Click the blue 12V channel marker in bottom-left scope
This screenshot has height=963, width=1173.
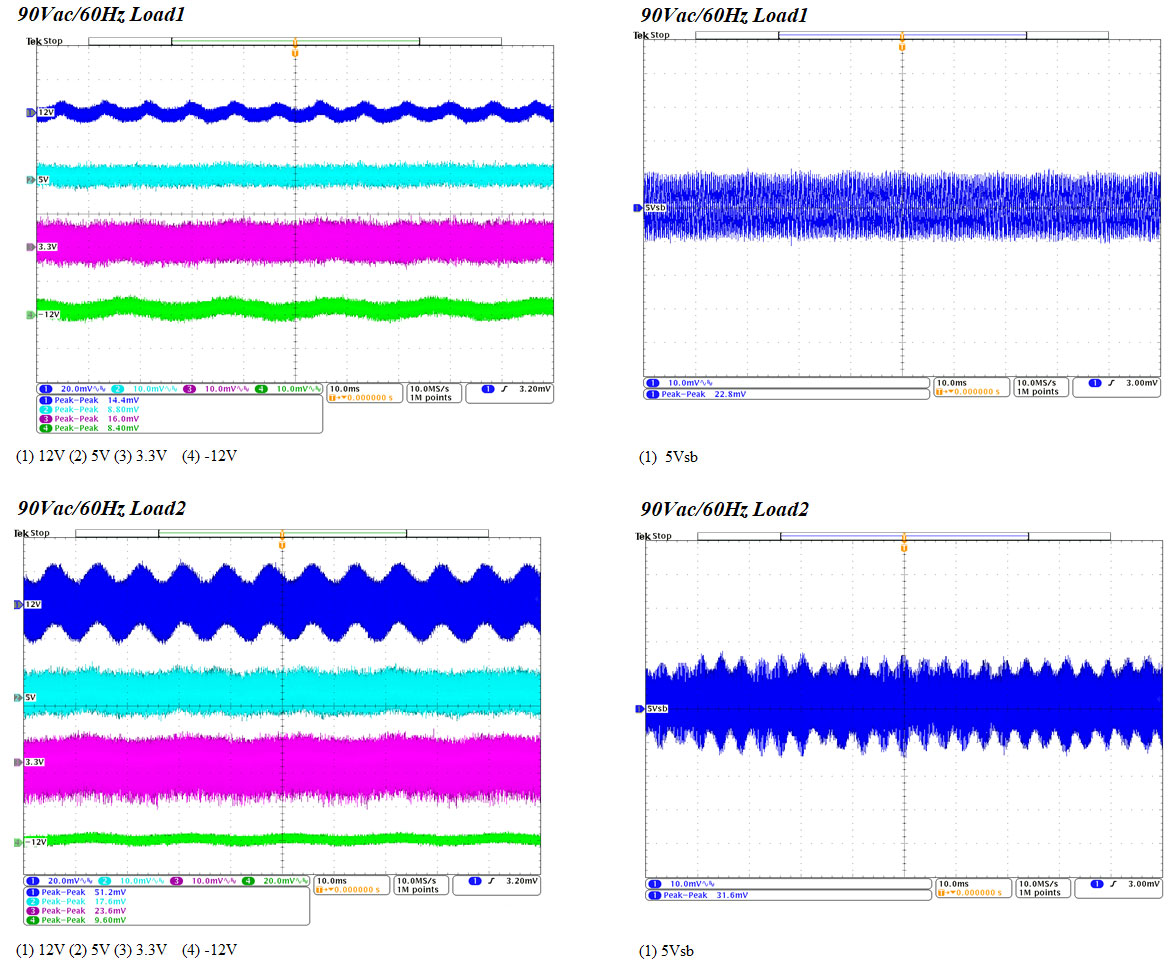coord(32,605)
